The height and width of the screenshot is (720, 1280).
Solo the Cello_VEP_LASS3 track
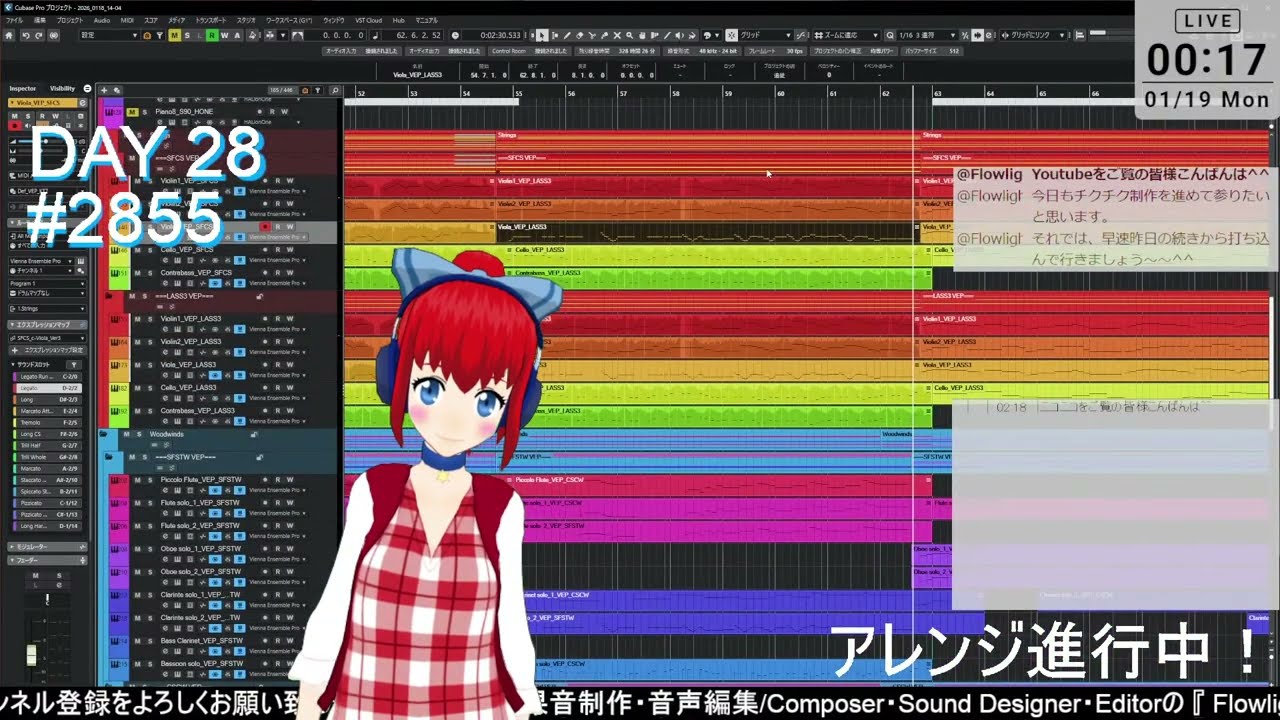[x=150, y=388]
